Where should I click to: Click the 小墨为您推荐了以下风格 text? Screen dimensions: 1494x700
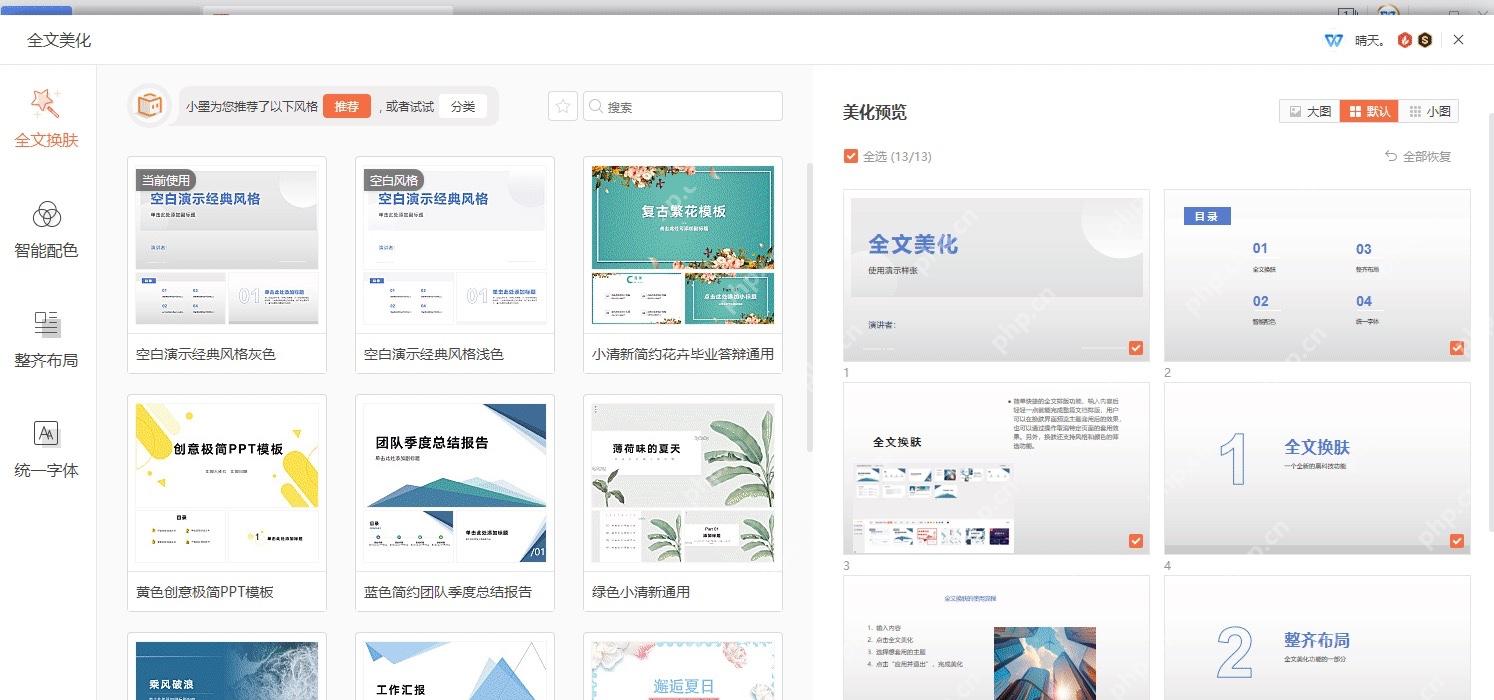[x=251, y=106]
